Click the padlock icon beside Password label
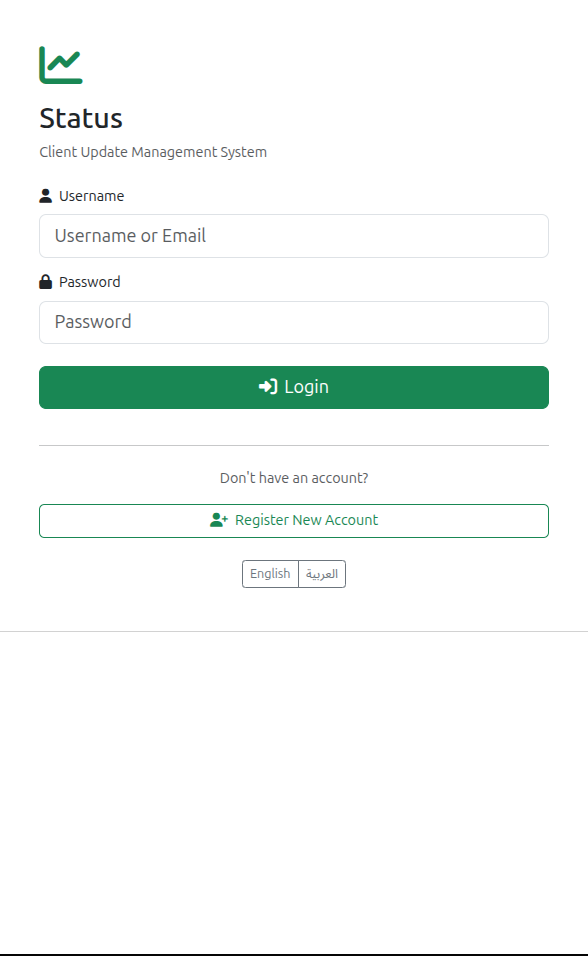Screen dimensions: 588x956 click(44, 281)
